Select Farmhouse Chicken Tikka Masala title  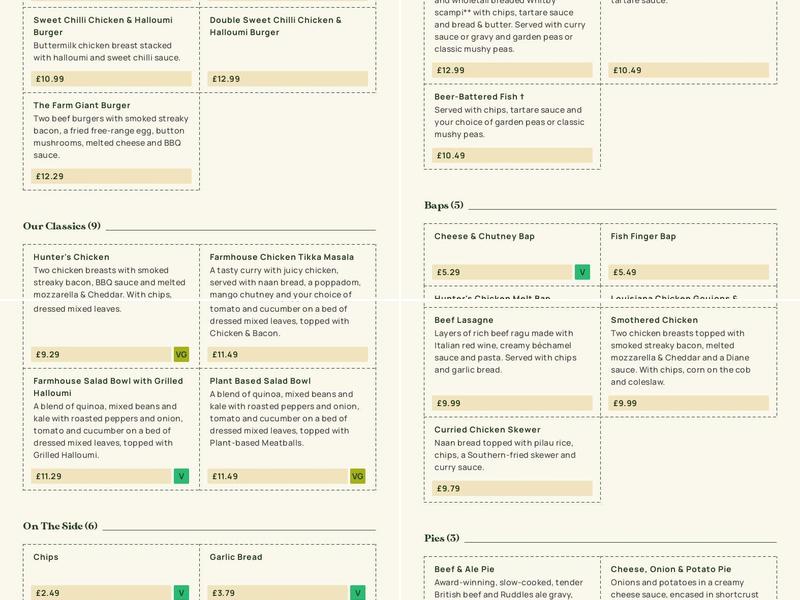click(282, 257)
